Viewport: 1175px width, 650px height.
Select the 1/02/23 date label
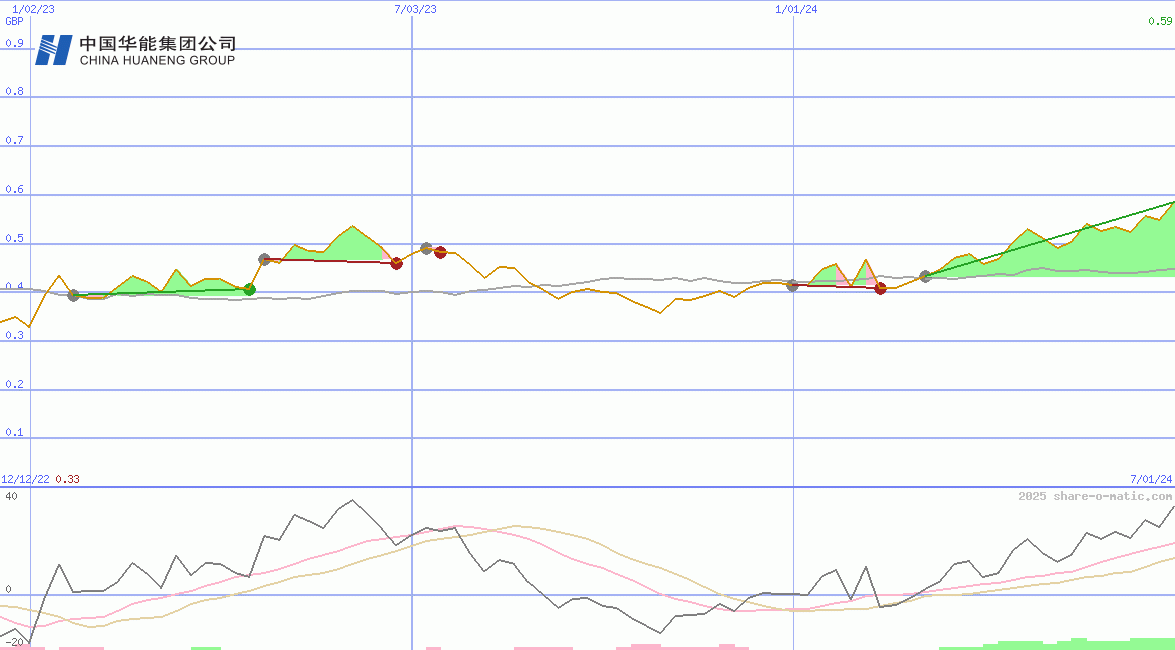coord(32,8)
